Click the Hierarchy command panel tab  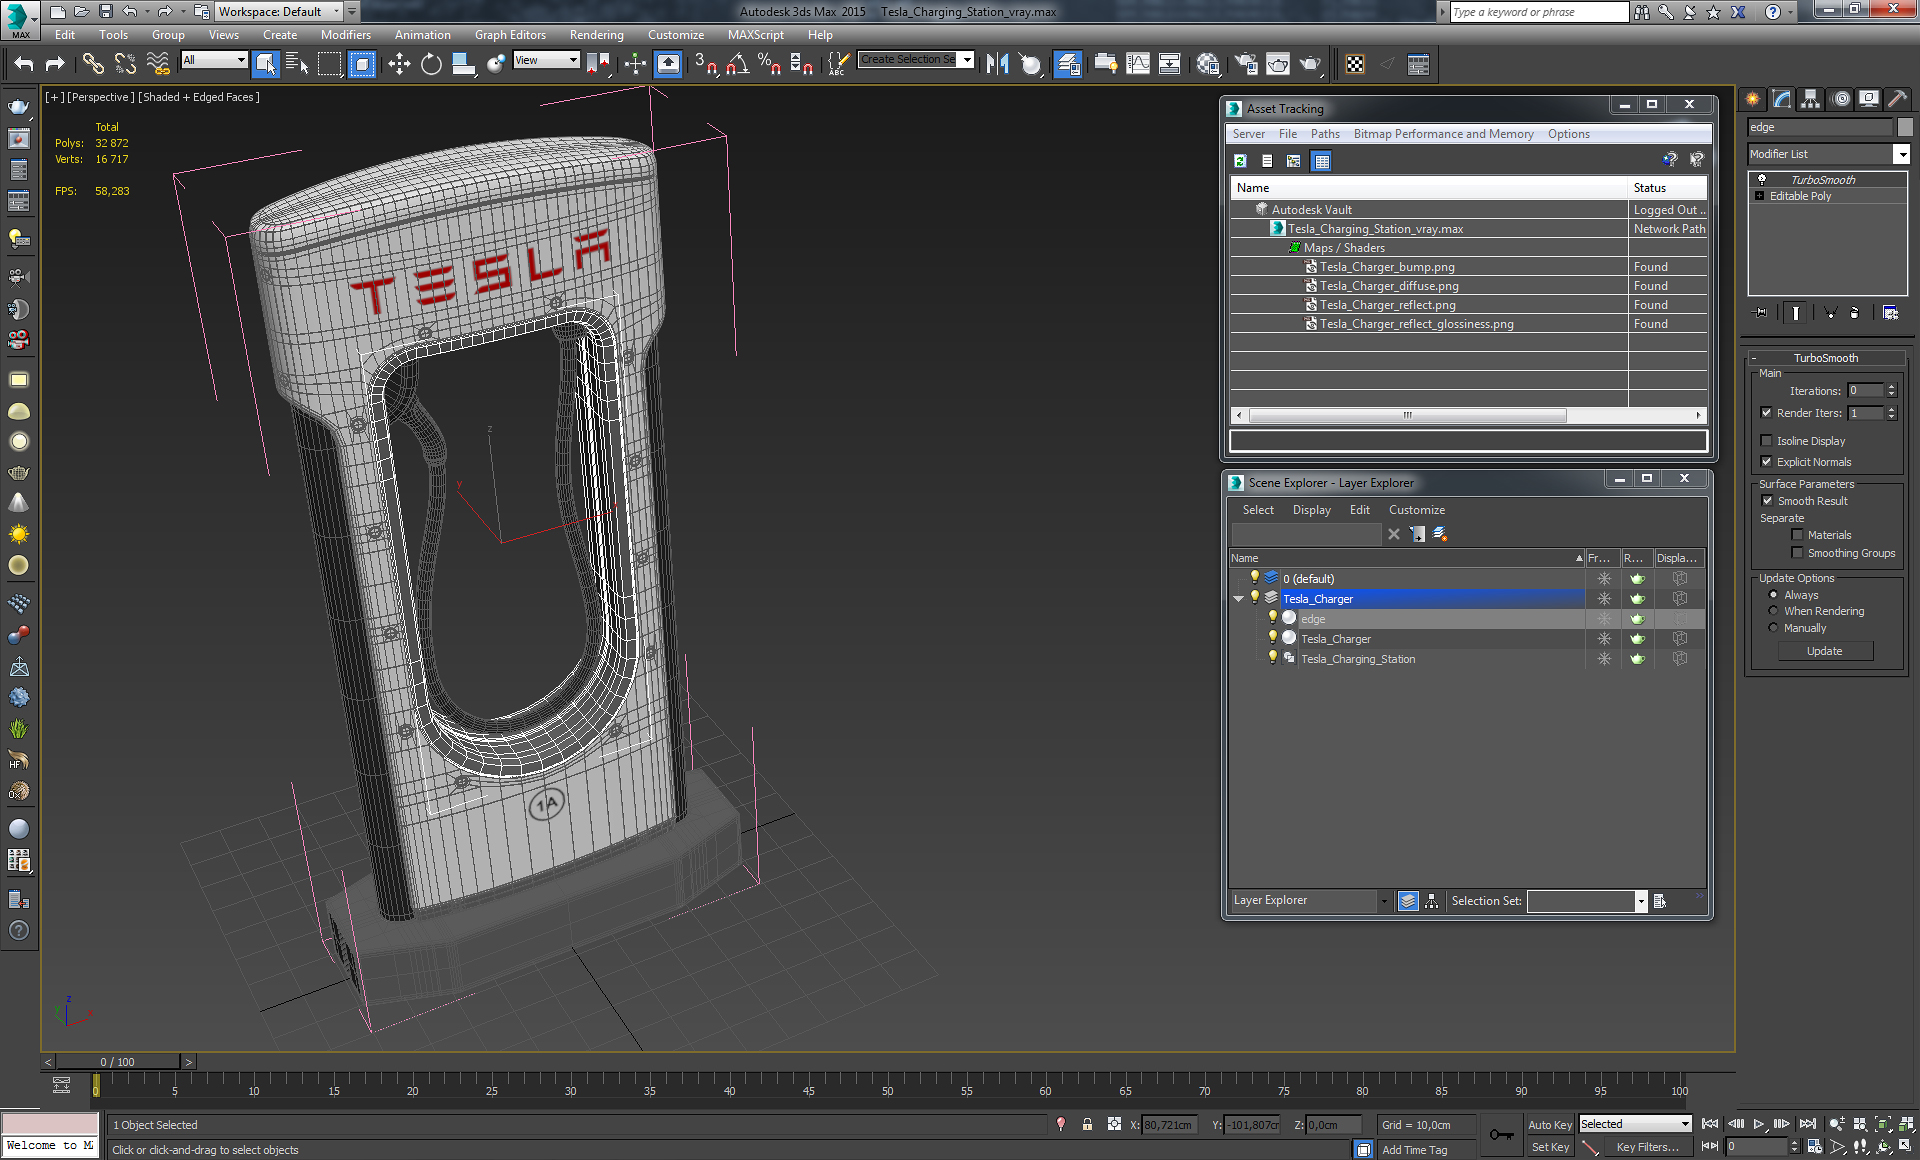1810,99
